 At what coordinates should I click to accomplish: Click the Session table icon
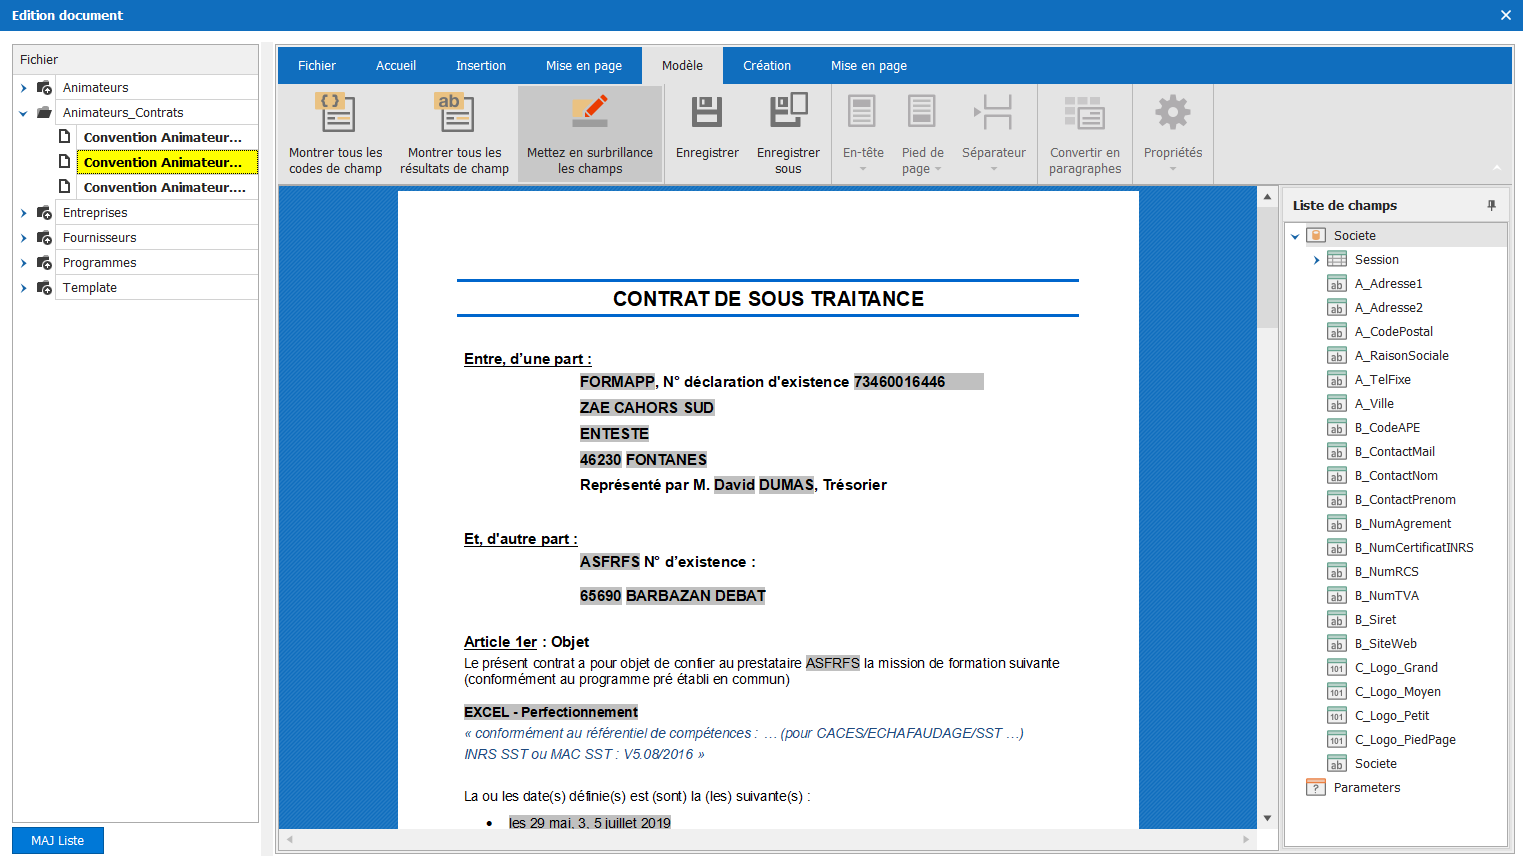[1337, 260]
